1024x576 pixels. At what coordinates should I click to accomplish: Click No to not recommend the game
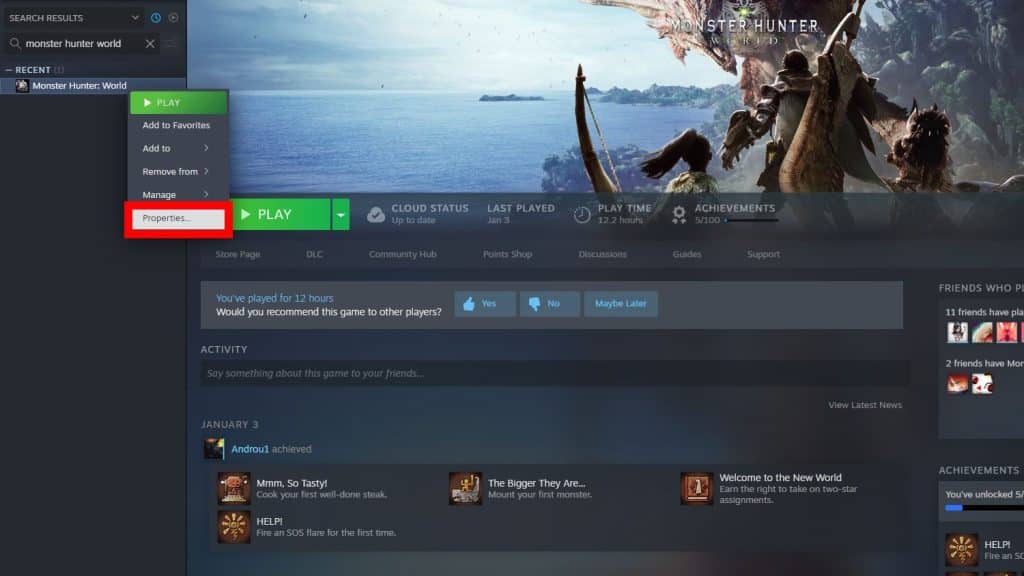[549, 304]
